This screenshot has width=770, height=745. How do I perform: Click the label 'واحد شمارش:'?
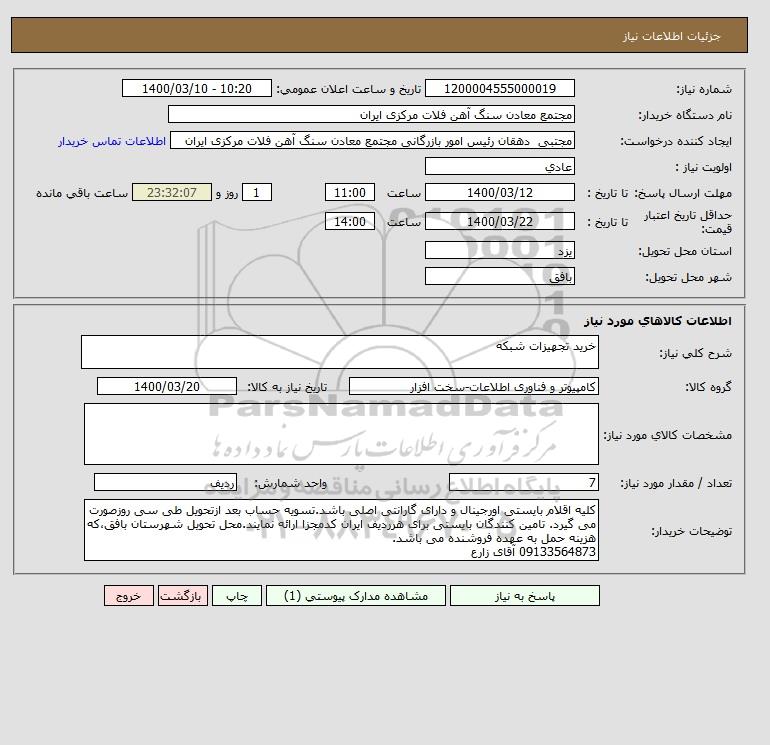tap(290, 484)
